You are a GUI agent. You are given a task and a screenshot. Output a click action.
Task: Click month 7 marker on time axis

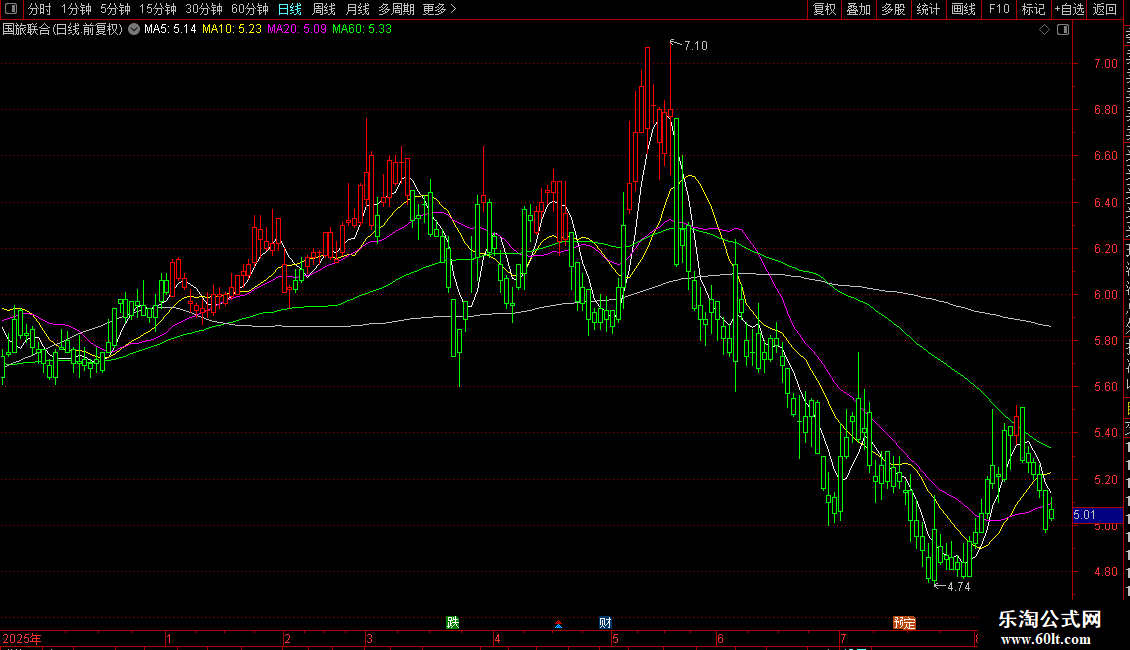tap(842, 639)
